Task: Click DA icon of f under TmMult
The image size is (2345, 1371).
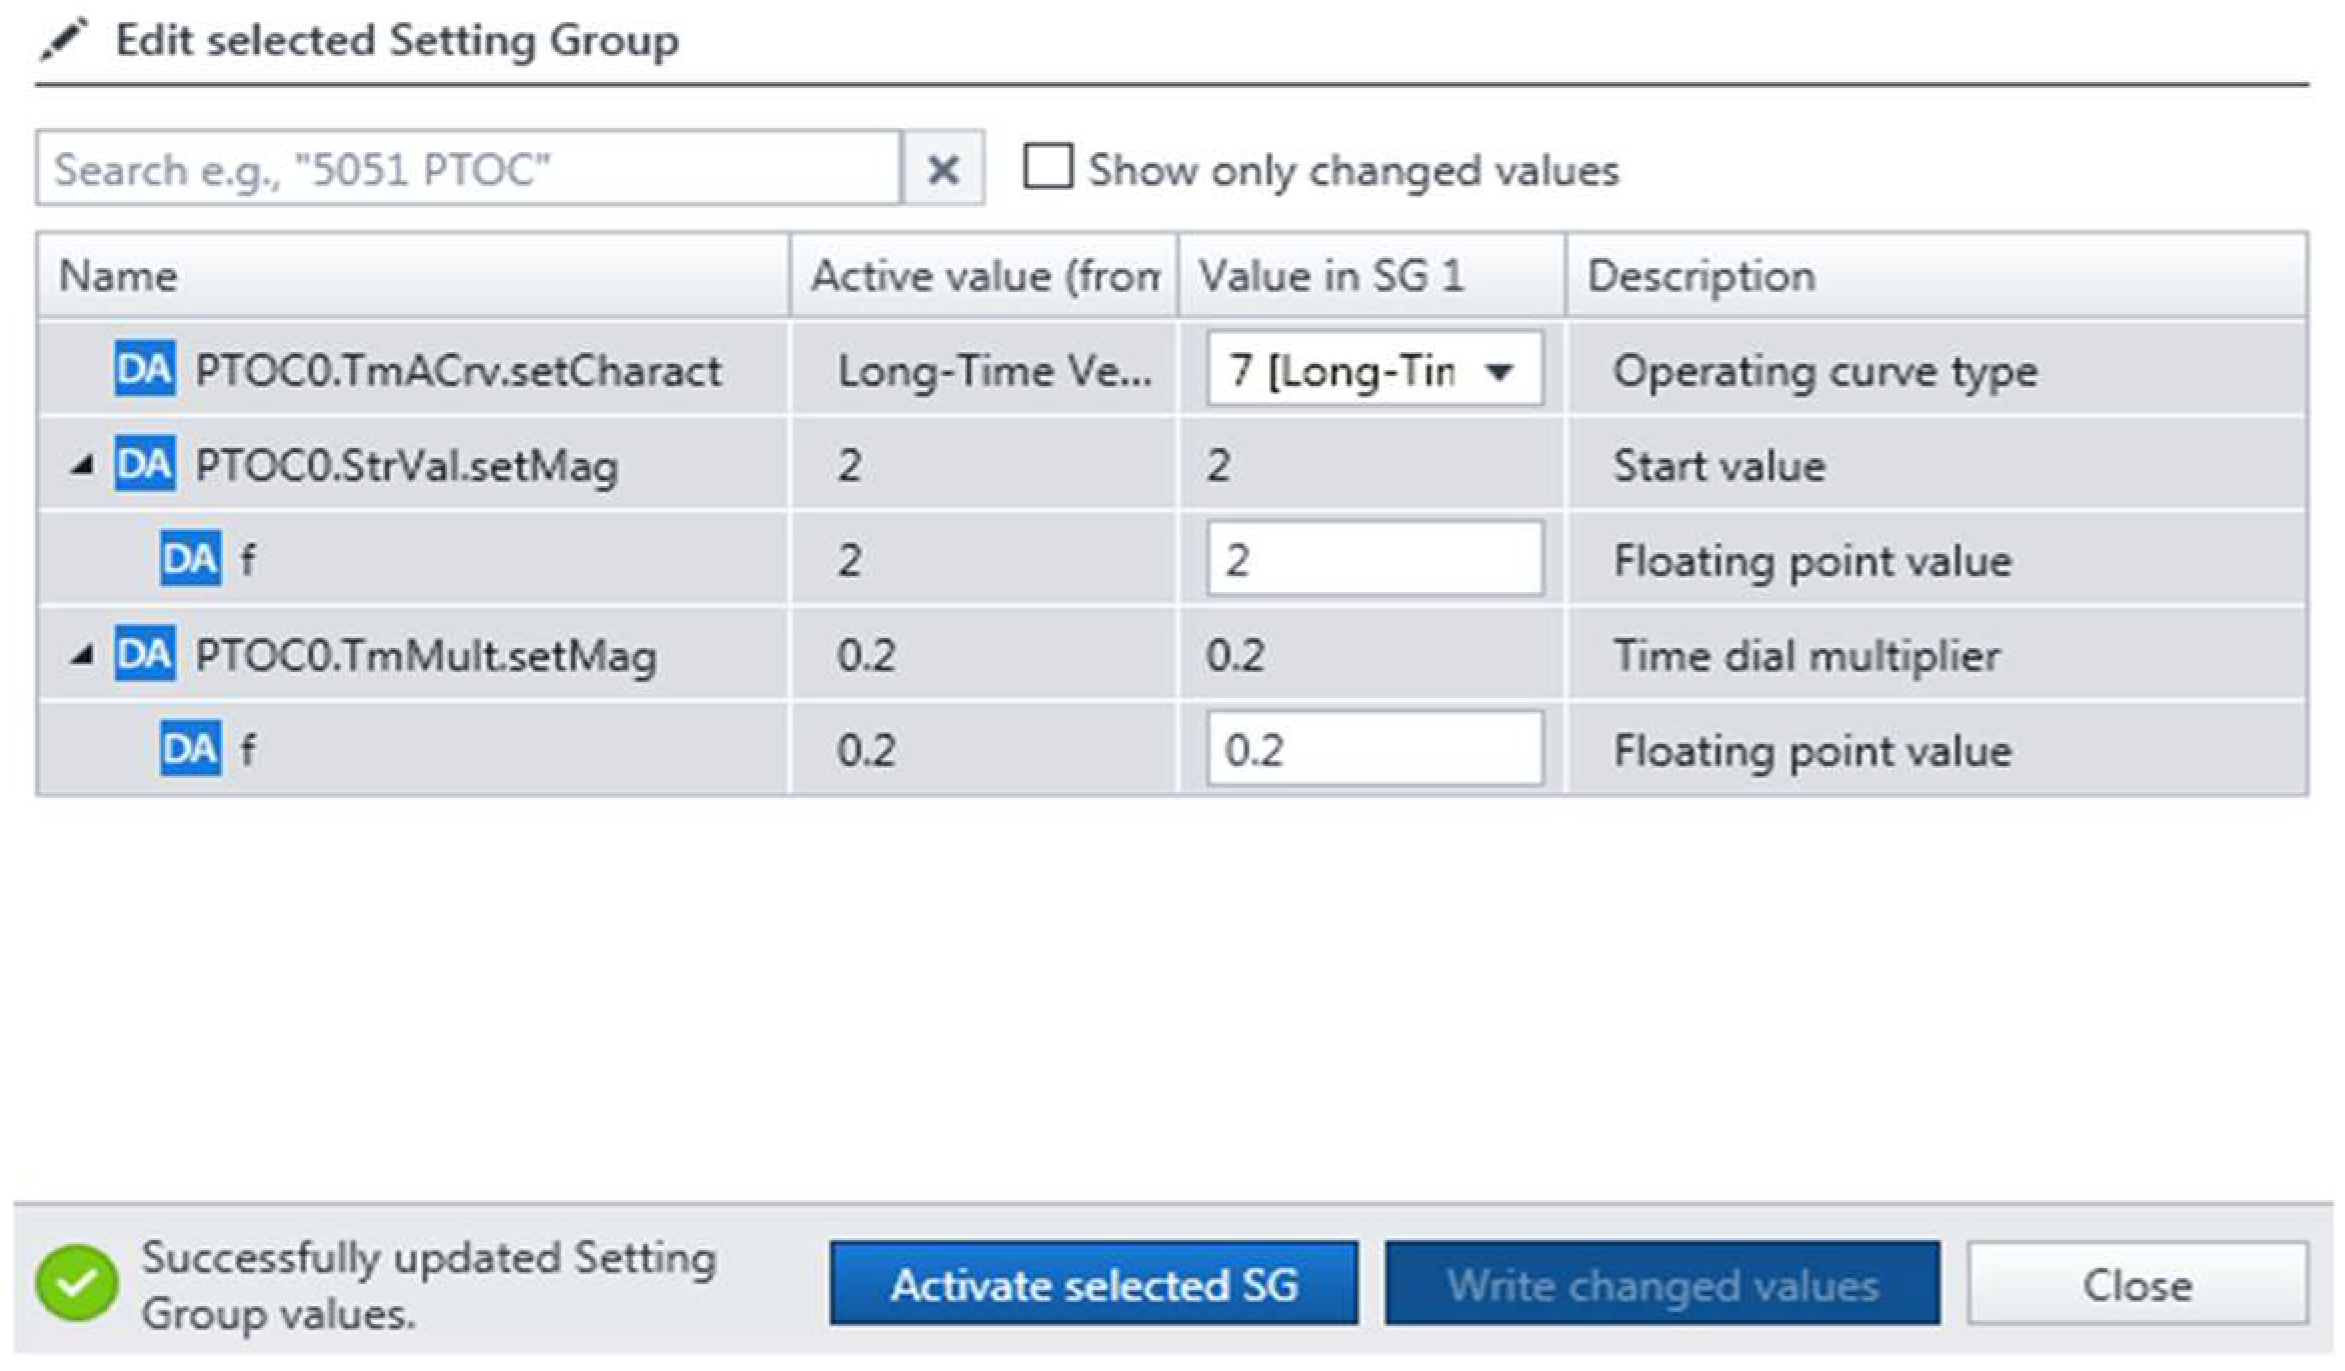Action: tap(190, 749)
